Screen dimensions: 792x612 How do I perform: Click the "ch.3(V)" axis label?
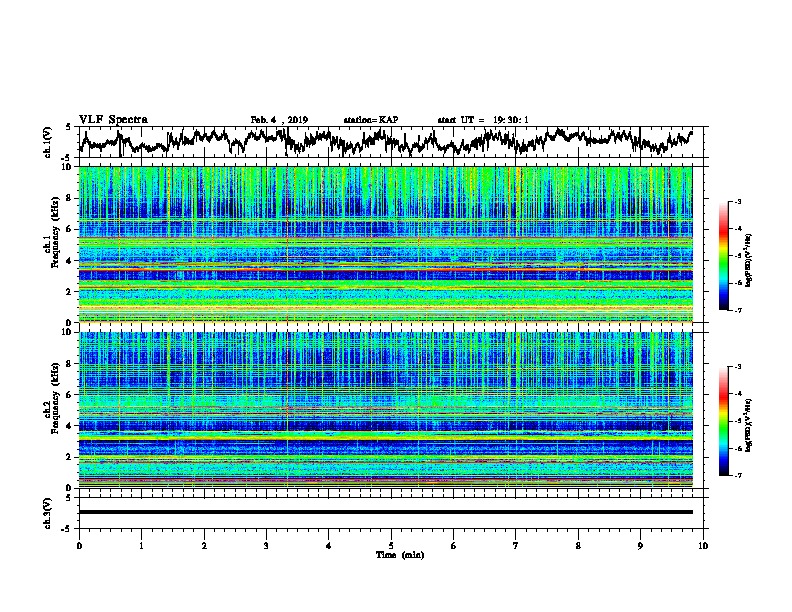[48, 513]
